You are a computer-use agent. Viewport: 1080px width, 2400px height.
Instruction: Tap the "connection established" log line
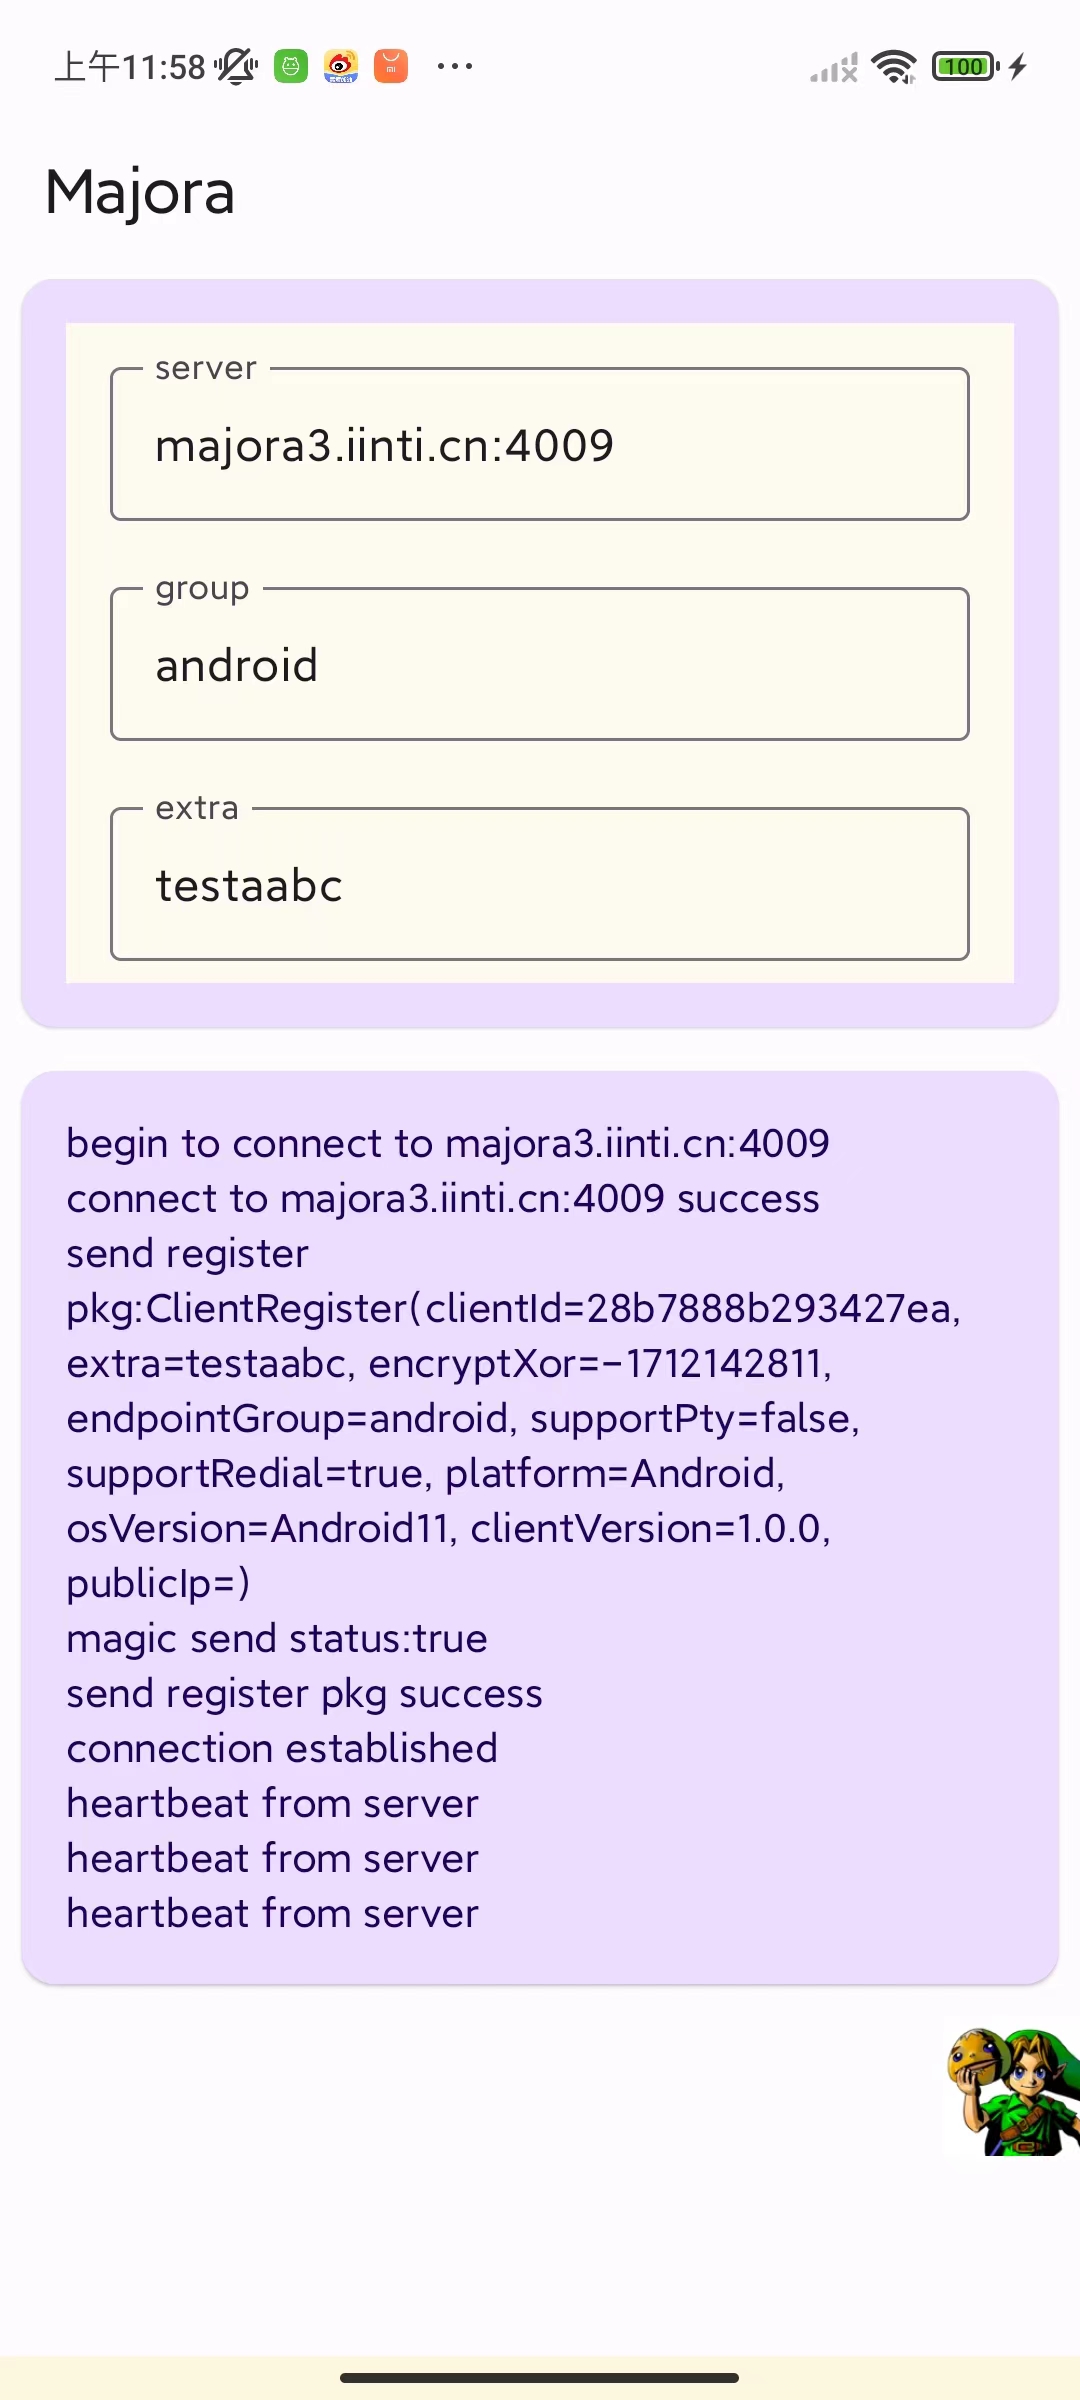[282, 1749]
